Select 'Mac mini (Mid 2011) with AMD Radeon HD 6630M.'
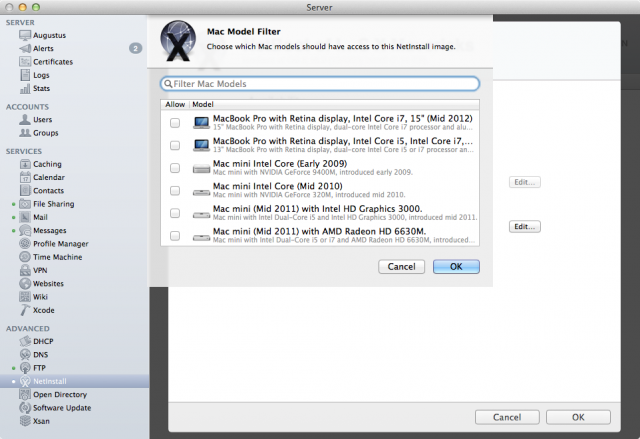Screen dimensions: 640x439 (320, 231)
